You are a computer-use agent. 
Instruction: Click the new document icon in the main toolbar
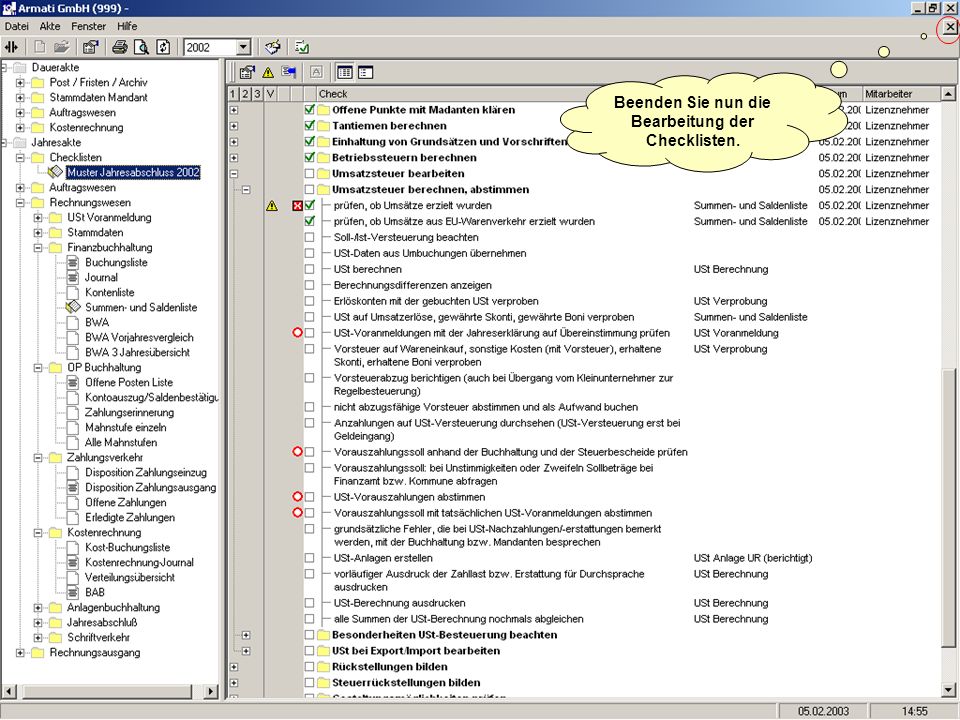(x=40, y=47)
